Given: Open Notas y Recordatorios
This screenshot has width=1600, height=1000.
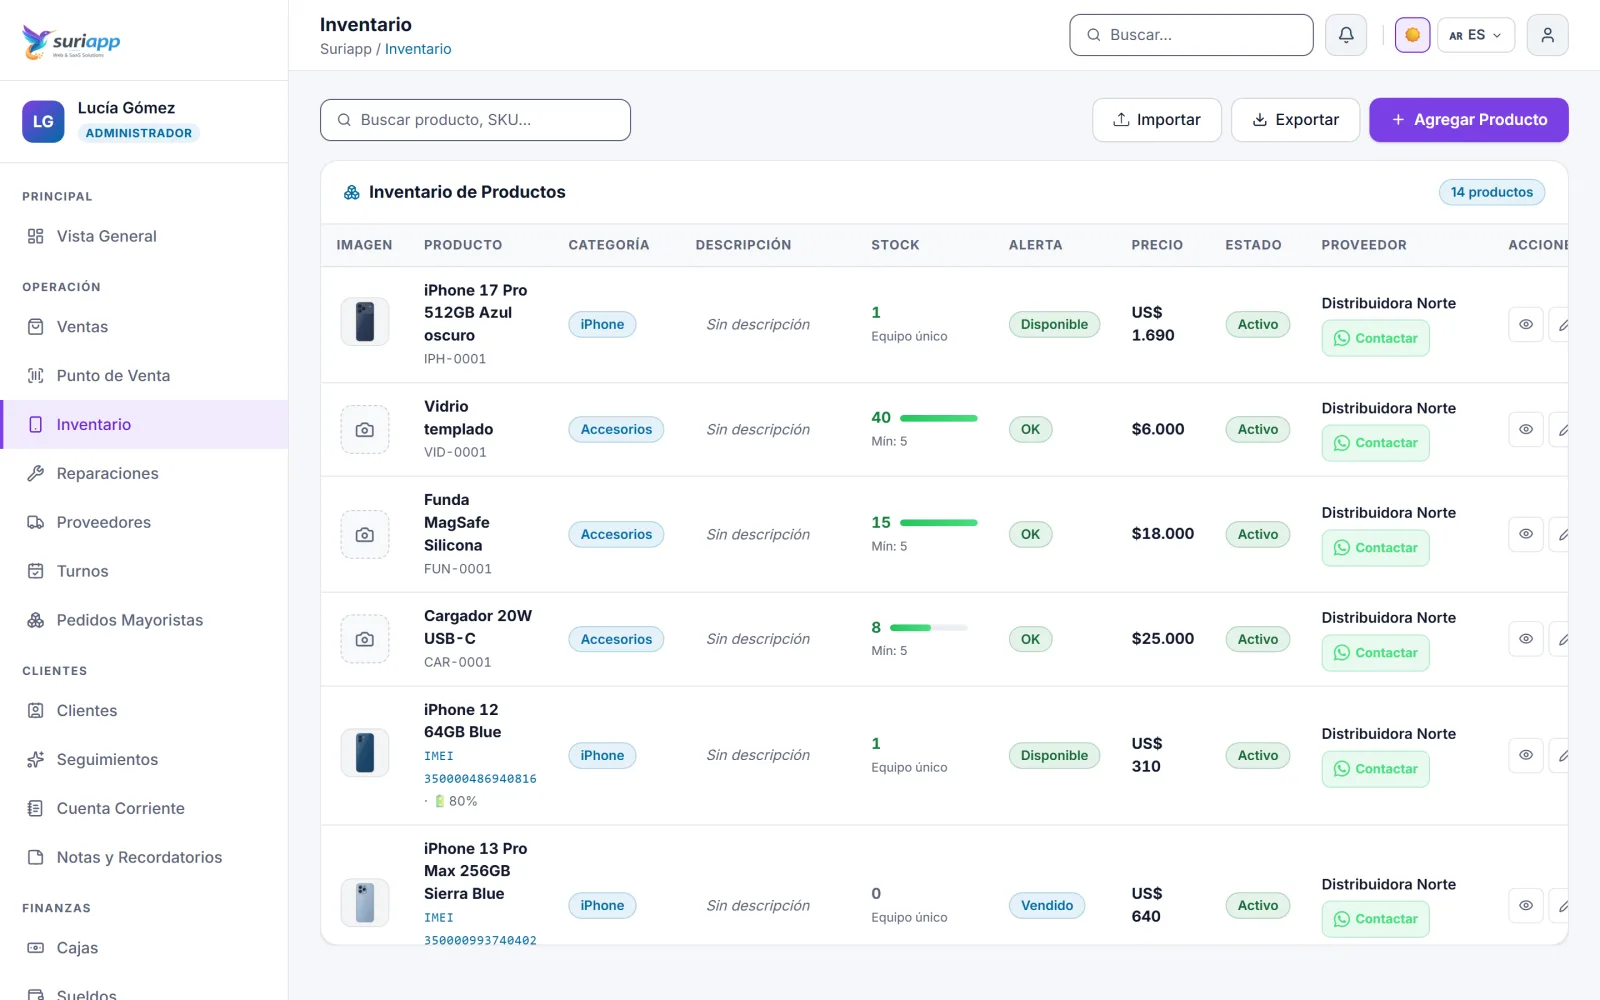Looking at the screenshot, I should [144, 858].
